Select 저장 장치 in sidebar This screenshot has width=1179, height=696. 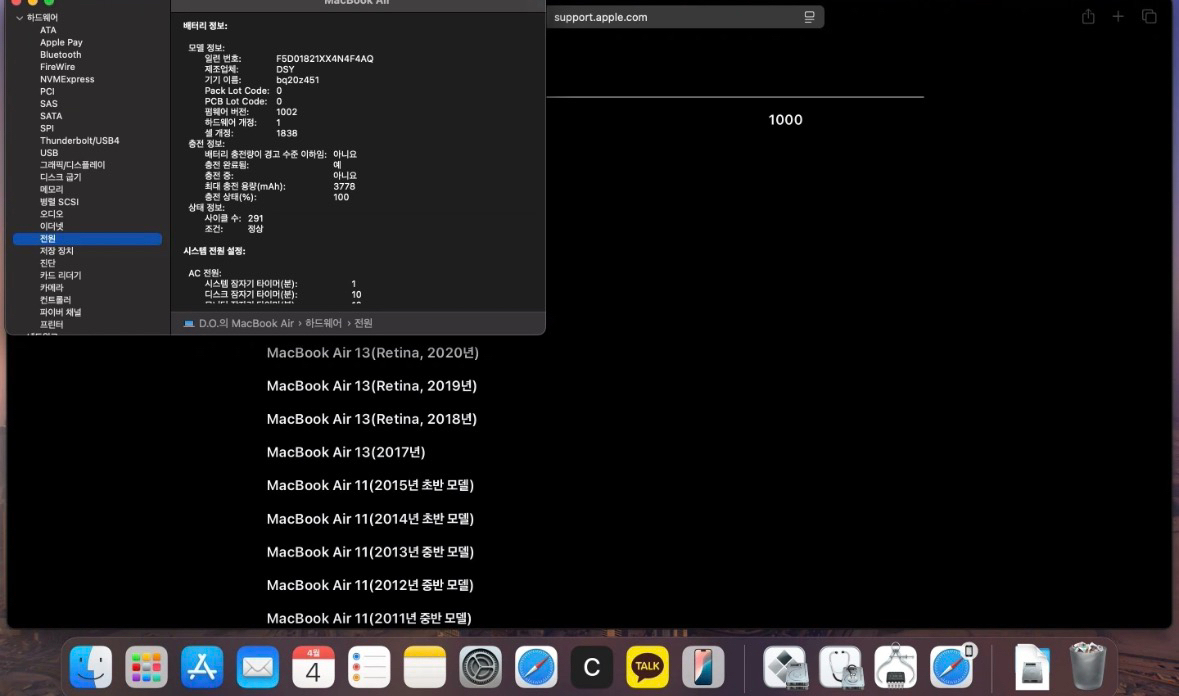(56, 251)
